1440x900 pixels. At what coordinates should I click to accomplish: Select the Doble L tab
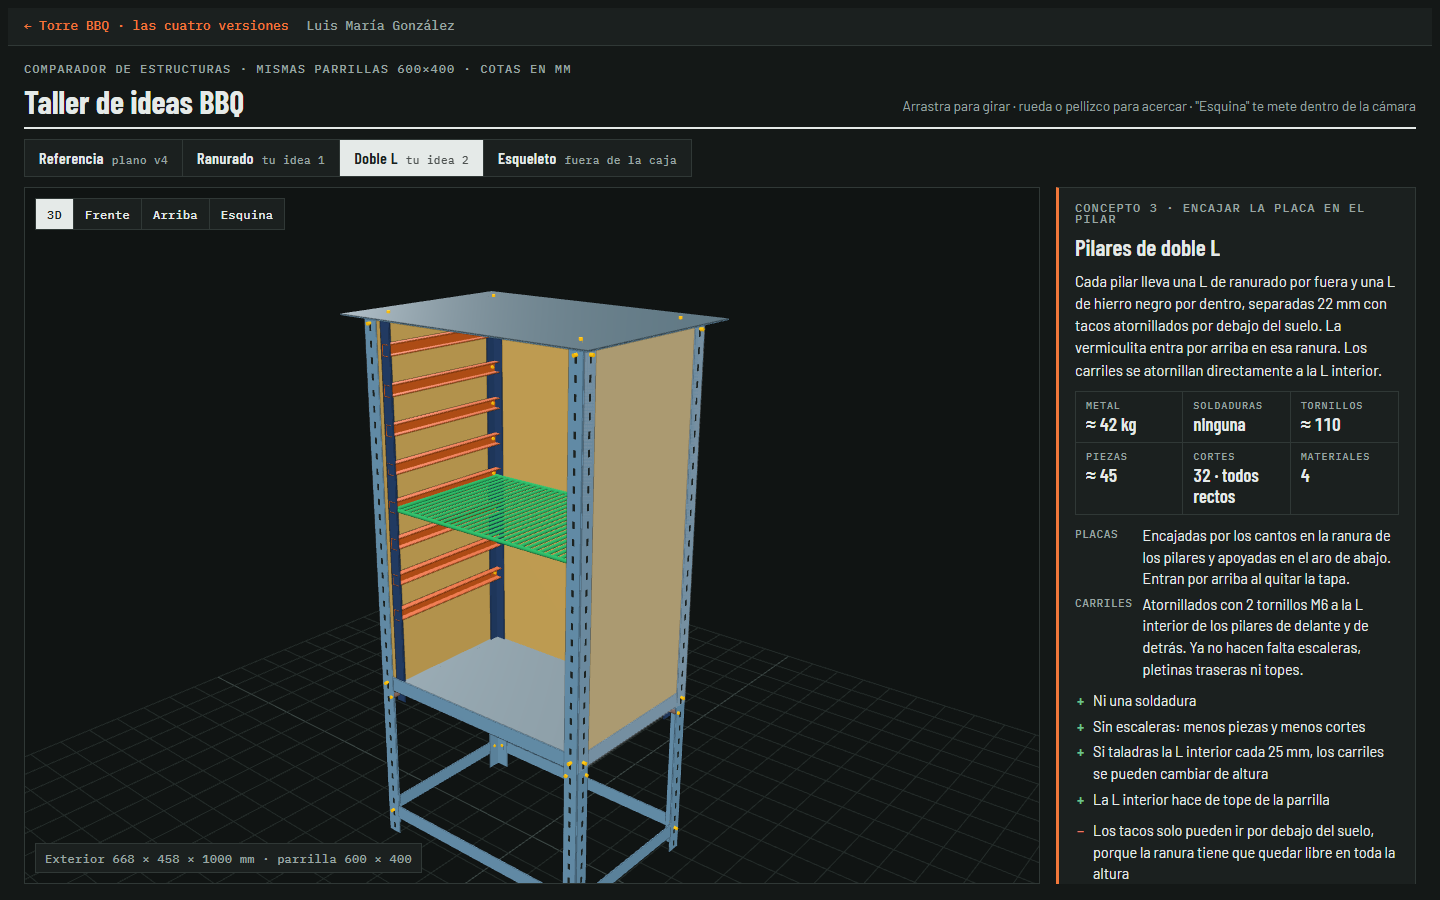pos(411,159)
